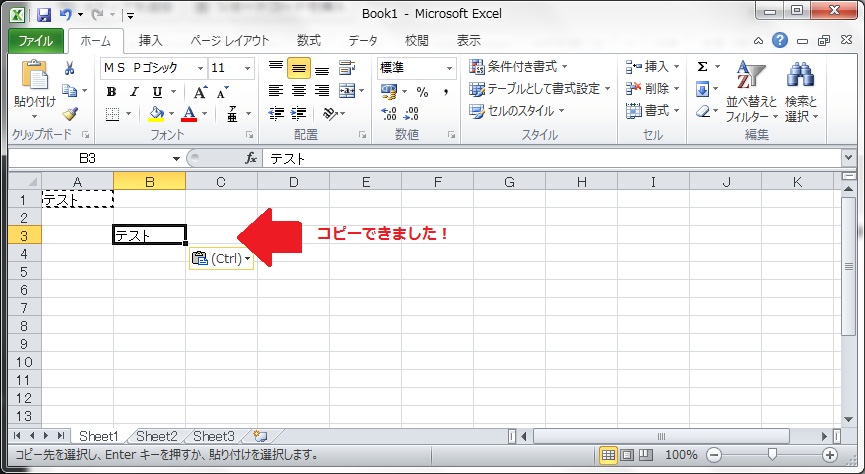Click the accounting currency format icon
The height and width of the screenshot is (474, 865).
pos(389,91)
